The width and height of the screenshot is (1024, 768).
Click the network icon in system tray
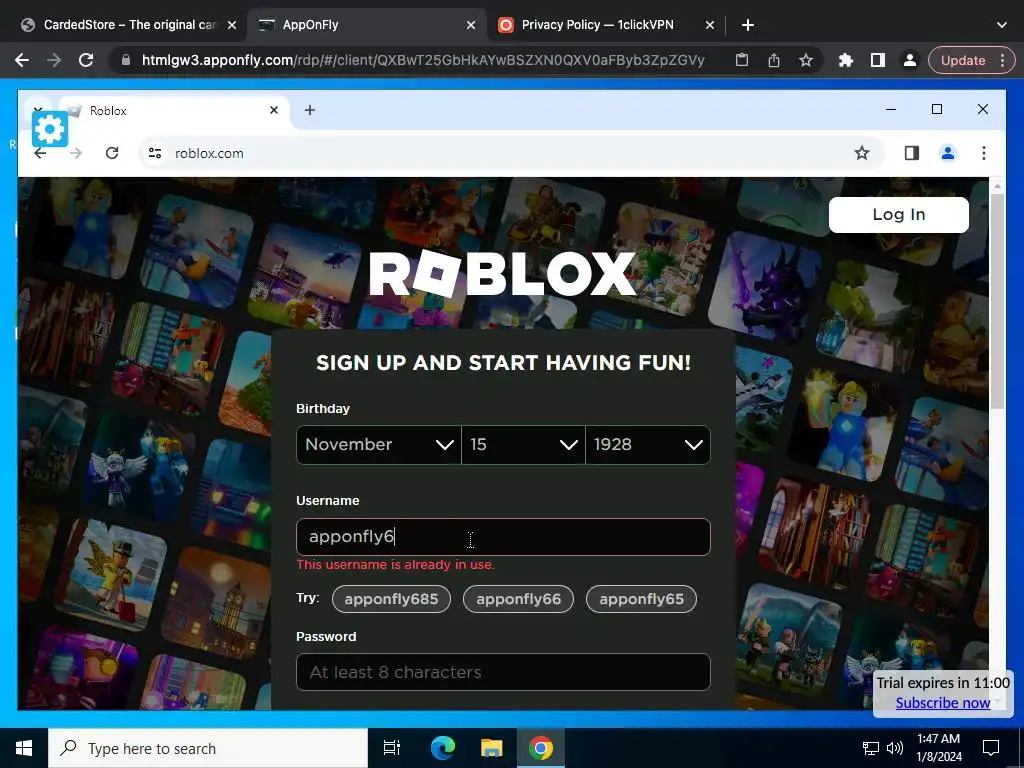click(x=871, y=748)
